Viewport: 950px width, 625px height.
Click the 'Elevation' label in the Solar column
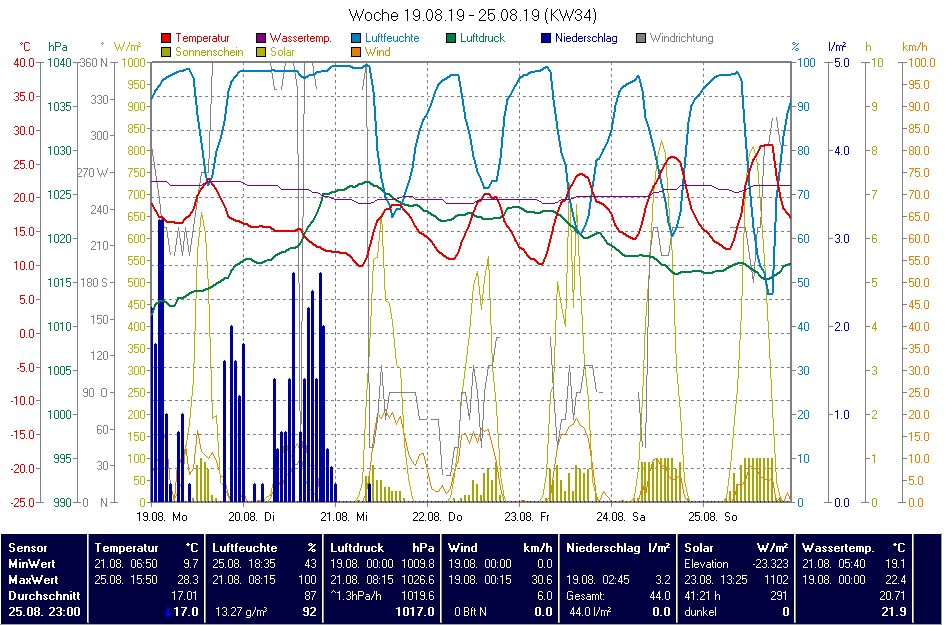tap(707, 564)
